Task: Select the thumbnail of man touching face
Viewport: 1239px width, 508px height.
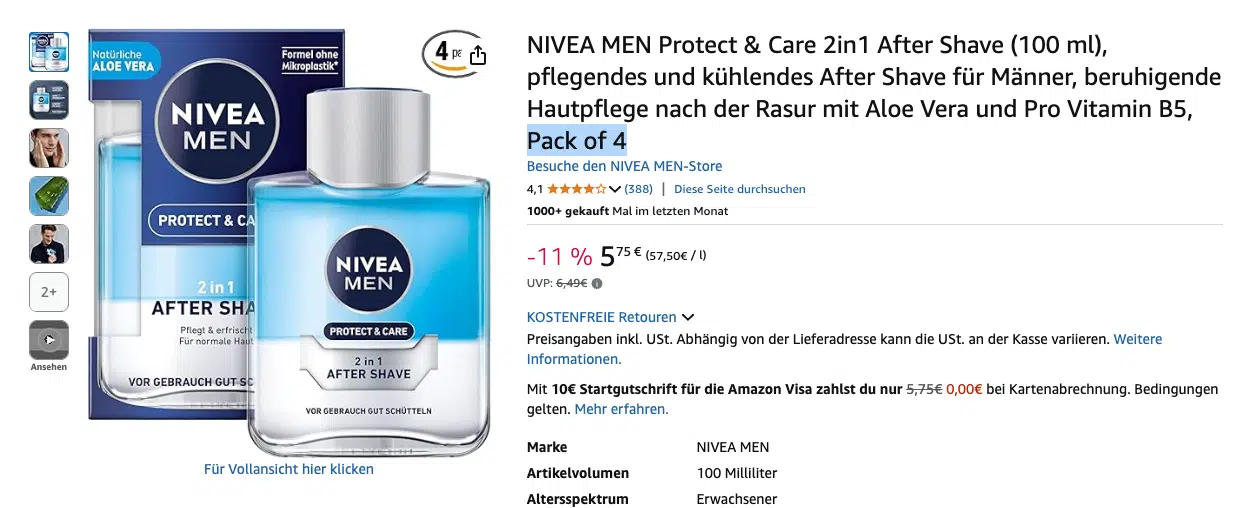Action: click(x=49, y=148)
